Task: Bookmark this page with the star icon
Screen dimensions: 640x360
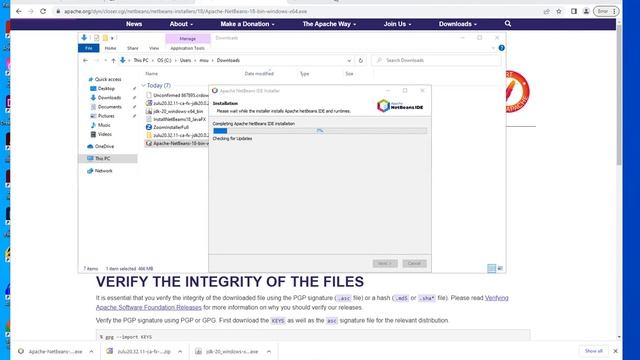Action: tap(559, 11)
